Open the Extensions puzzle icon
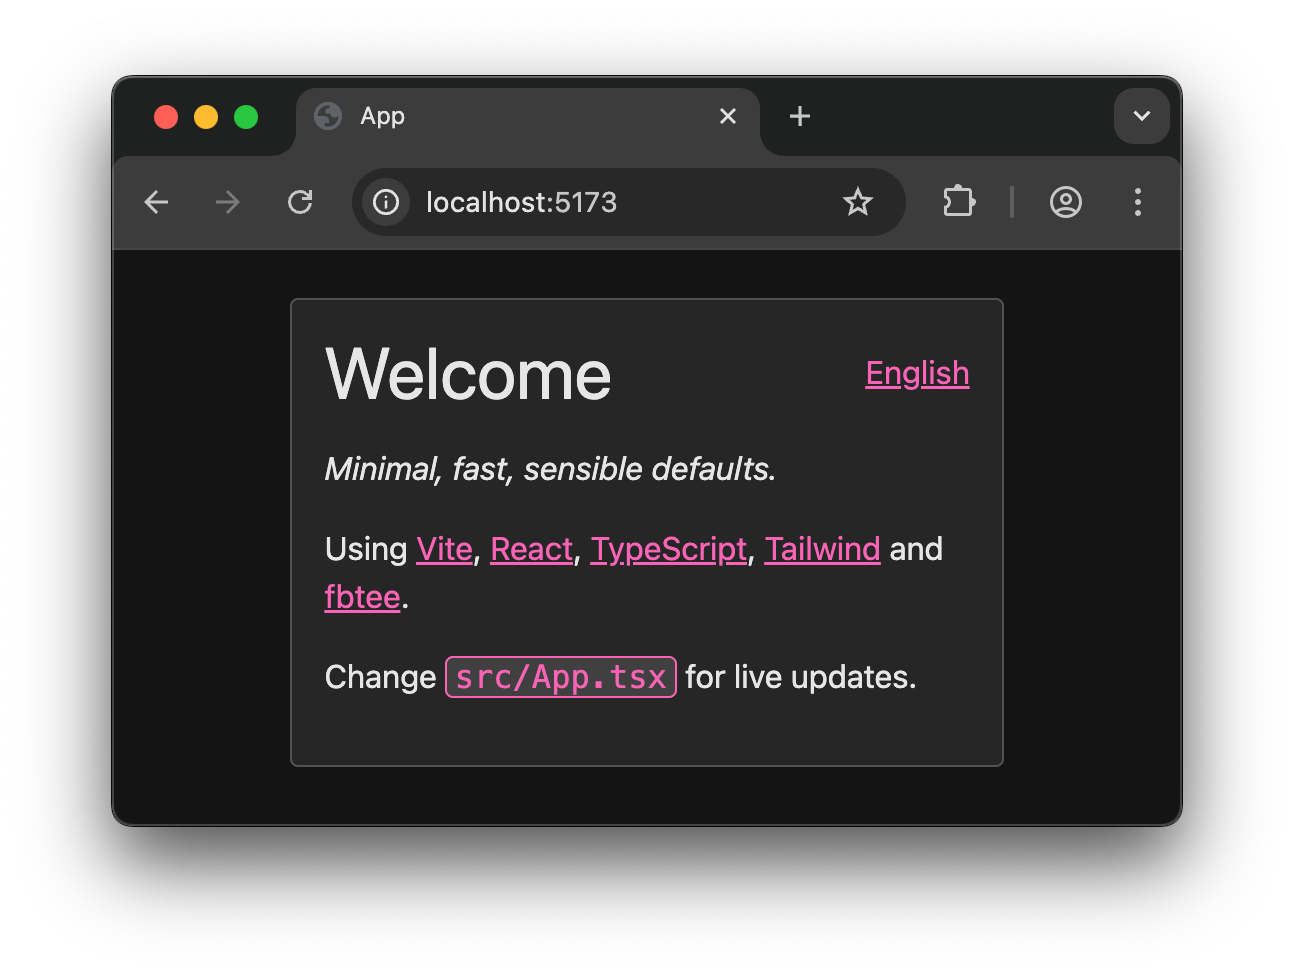The image size is (1294, 974). coord(958,202)
